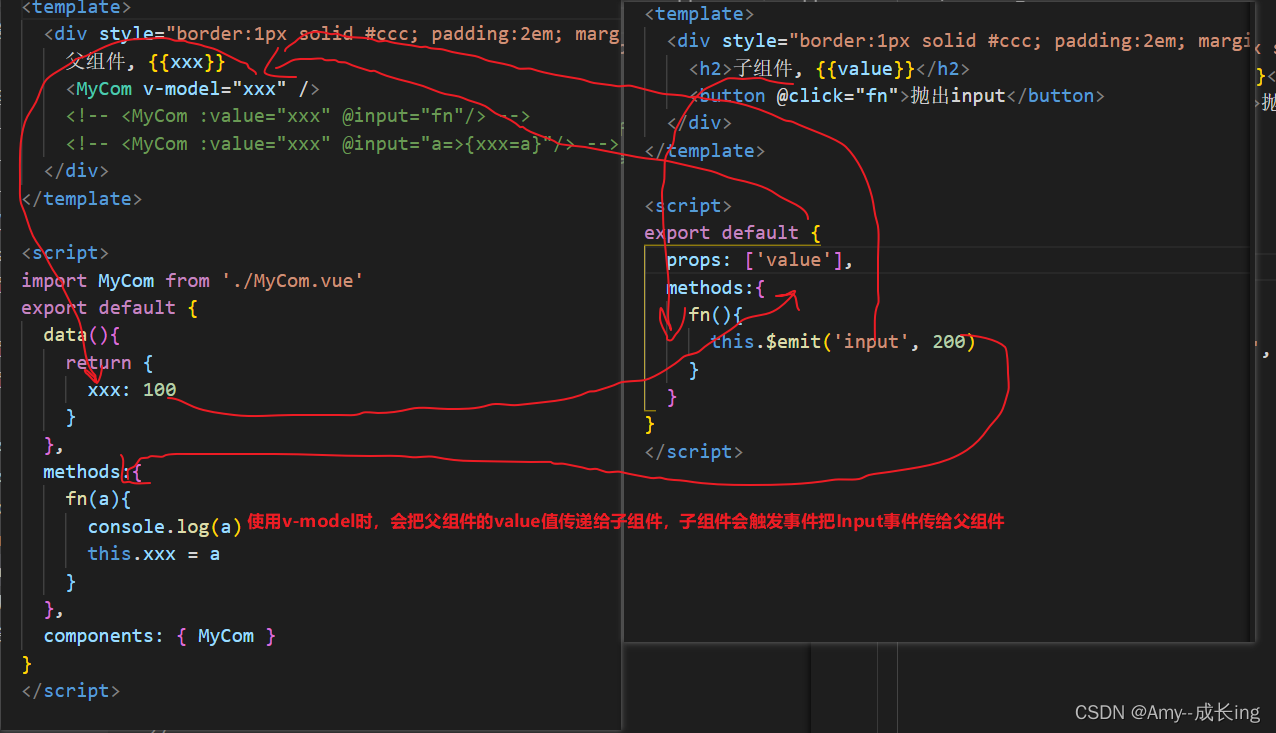Screen dimensions: 1276x733
Task: Click the closing </template> tag in parent
Action: click(80, 198)
